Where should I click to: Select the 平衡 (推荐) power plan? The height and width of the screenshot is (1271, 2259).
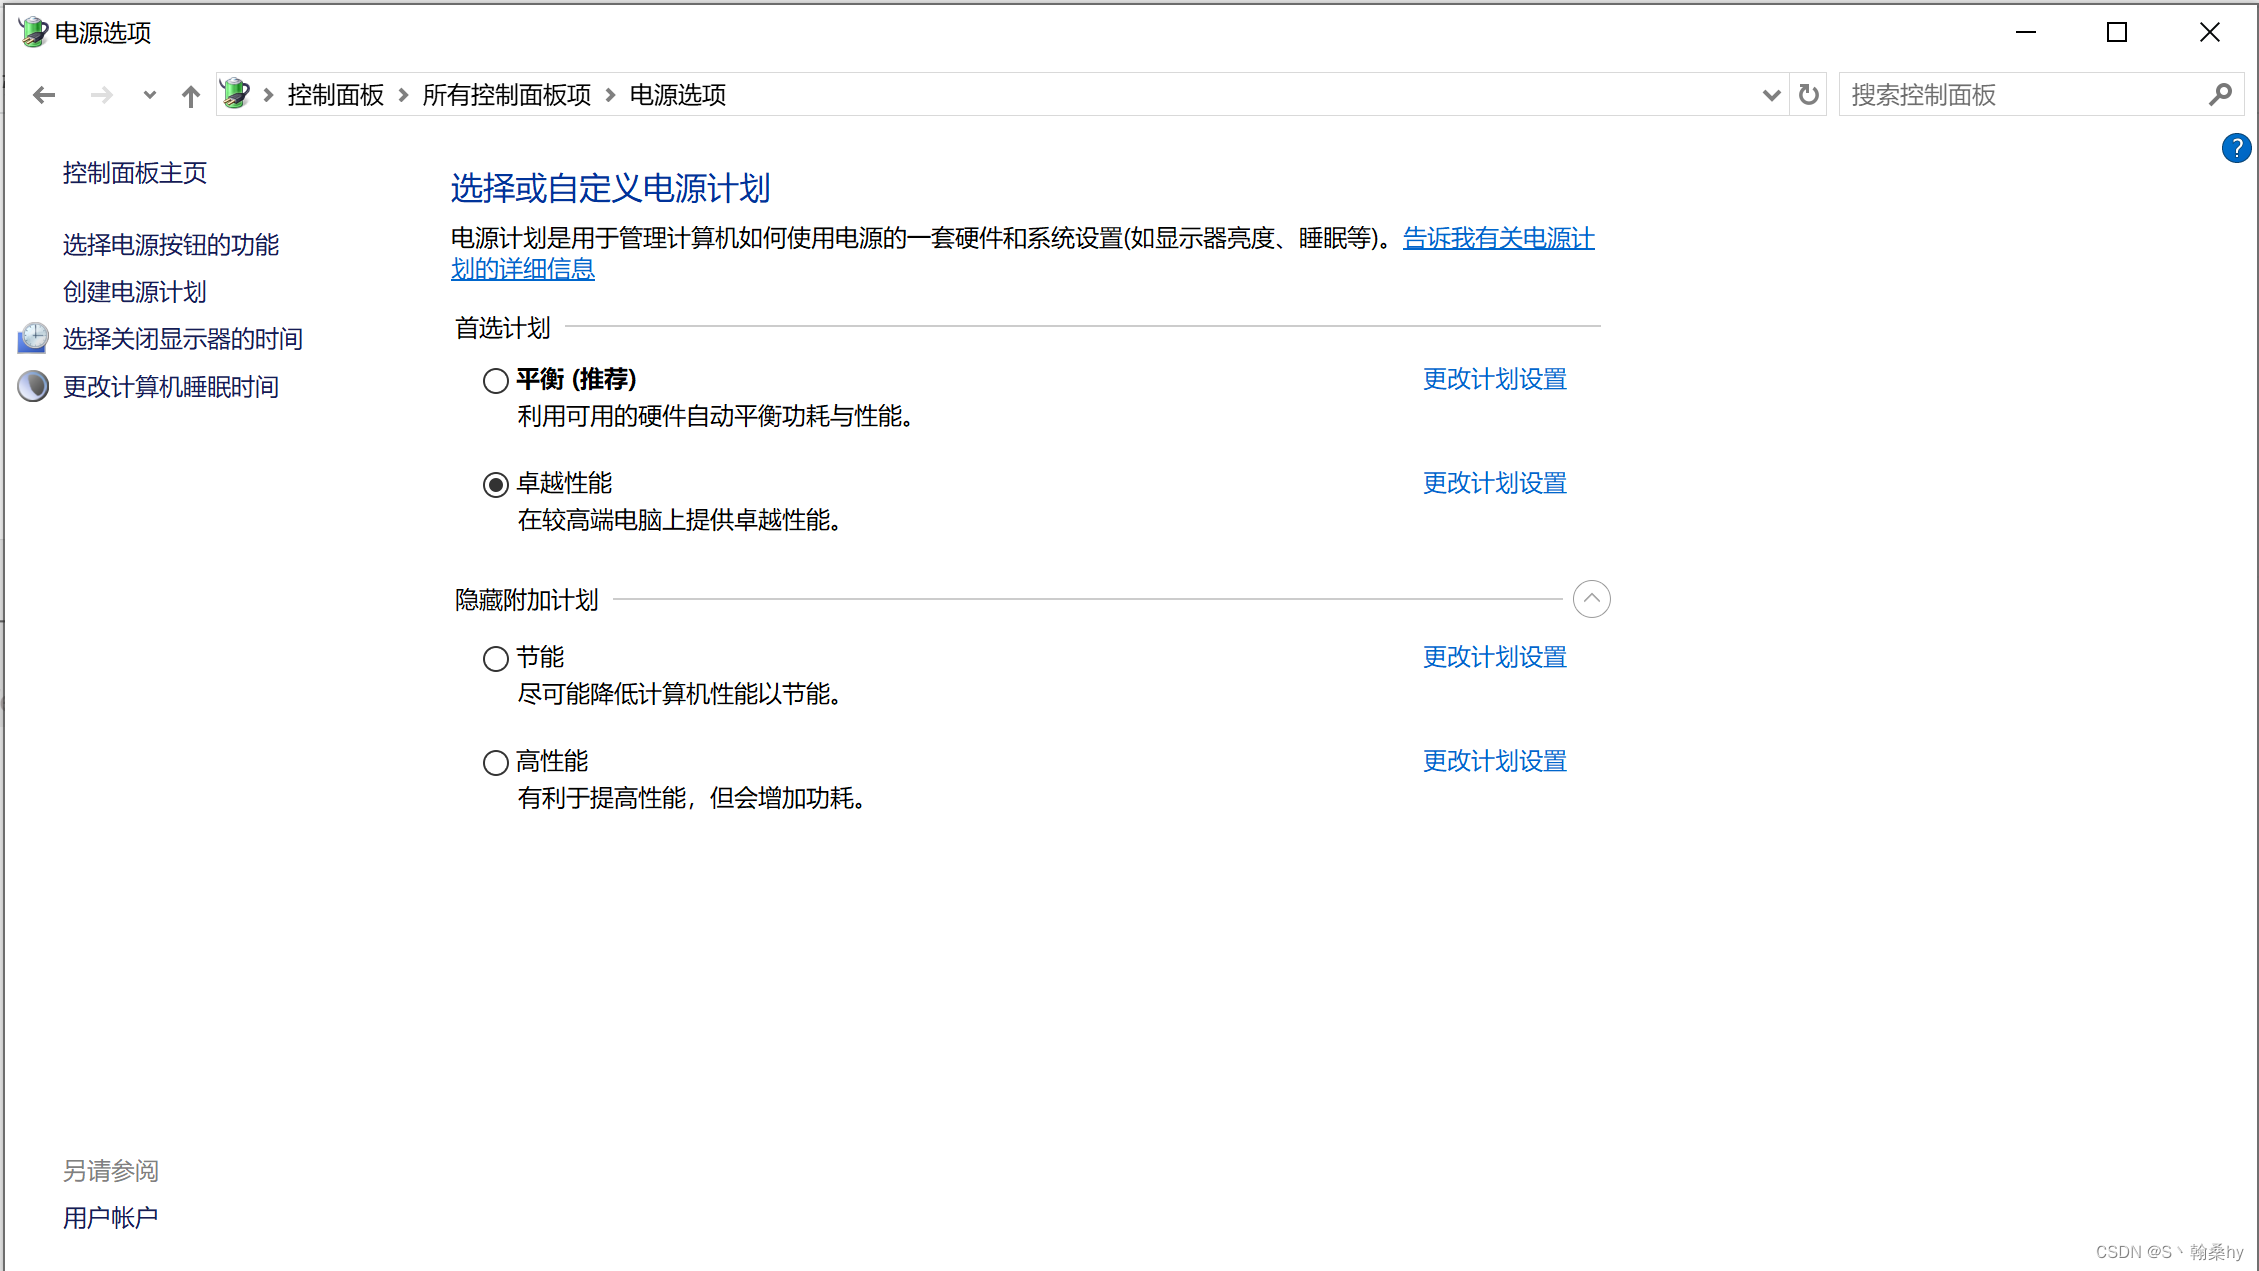(x=495, y=381)
